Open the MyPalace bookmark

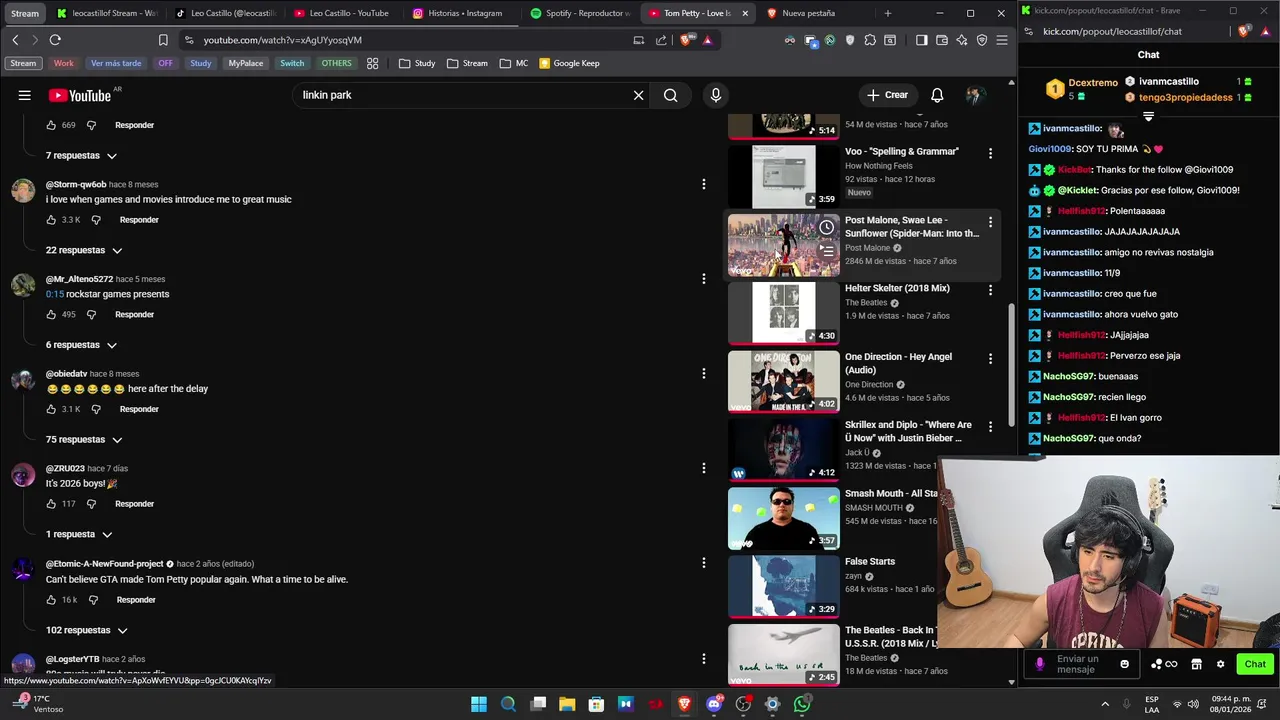(245, 63)
